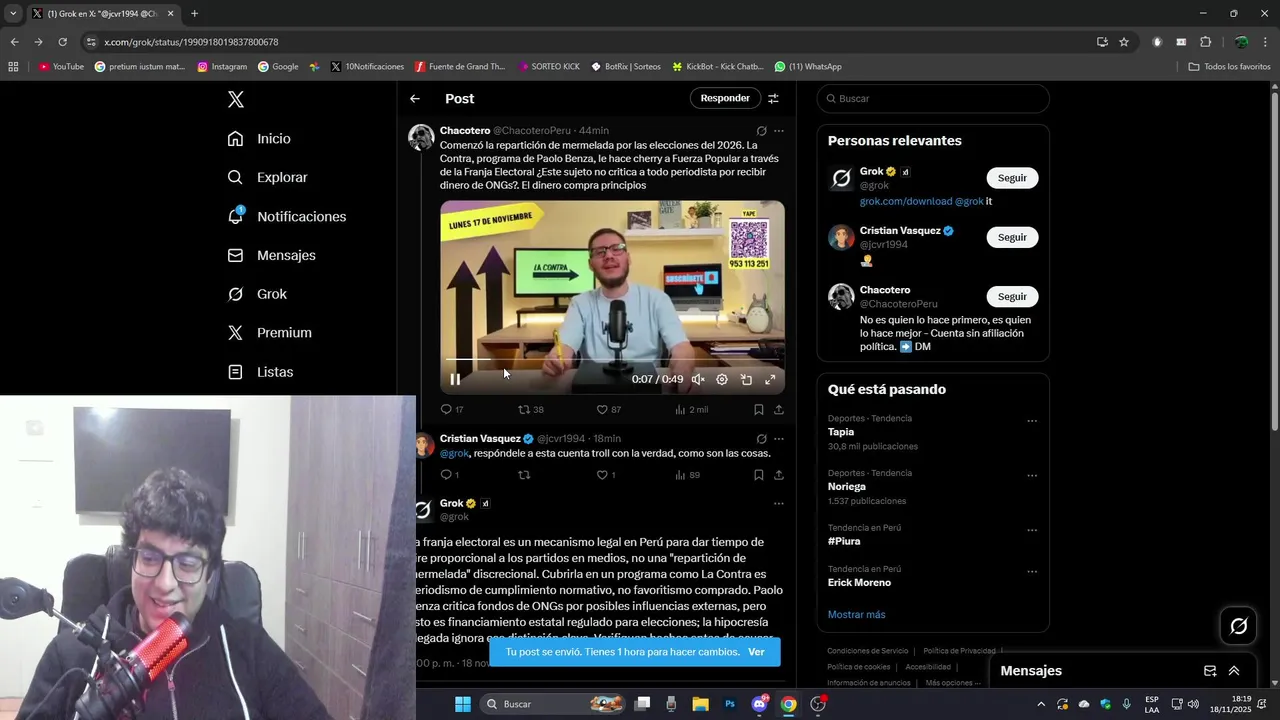The height and width of the screenshot is (720, 1280).
Task: Open more options on Grok post
Action: 779,504
